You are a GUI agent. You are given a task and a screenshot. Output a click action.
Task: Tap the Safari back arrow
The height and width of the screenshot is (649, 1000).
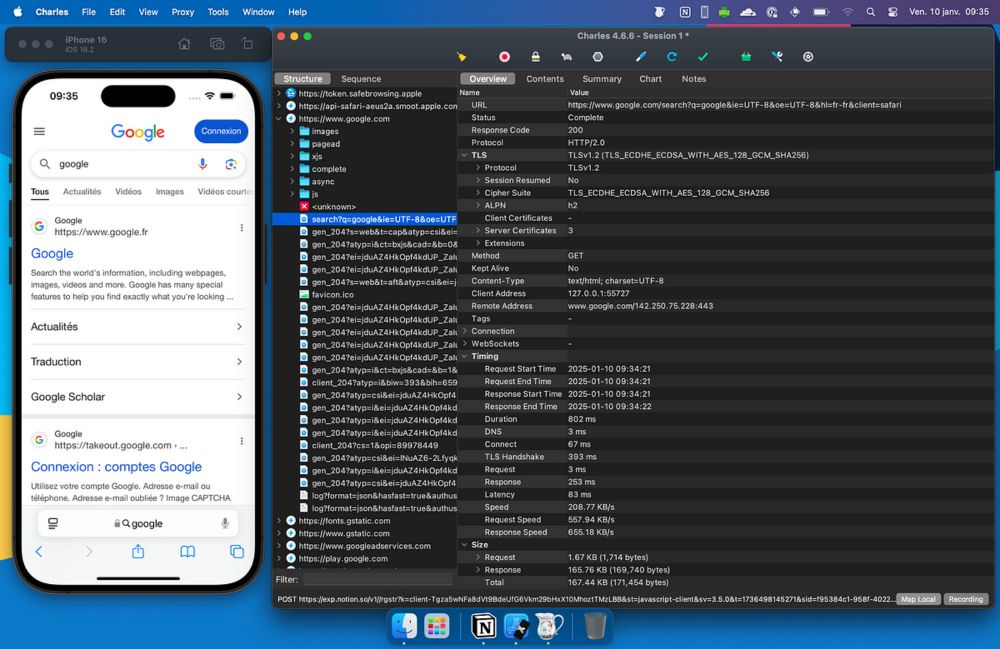click(39, 551)
